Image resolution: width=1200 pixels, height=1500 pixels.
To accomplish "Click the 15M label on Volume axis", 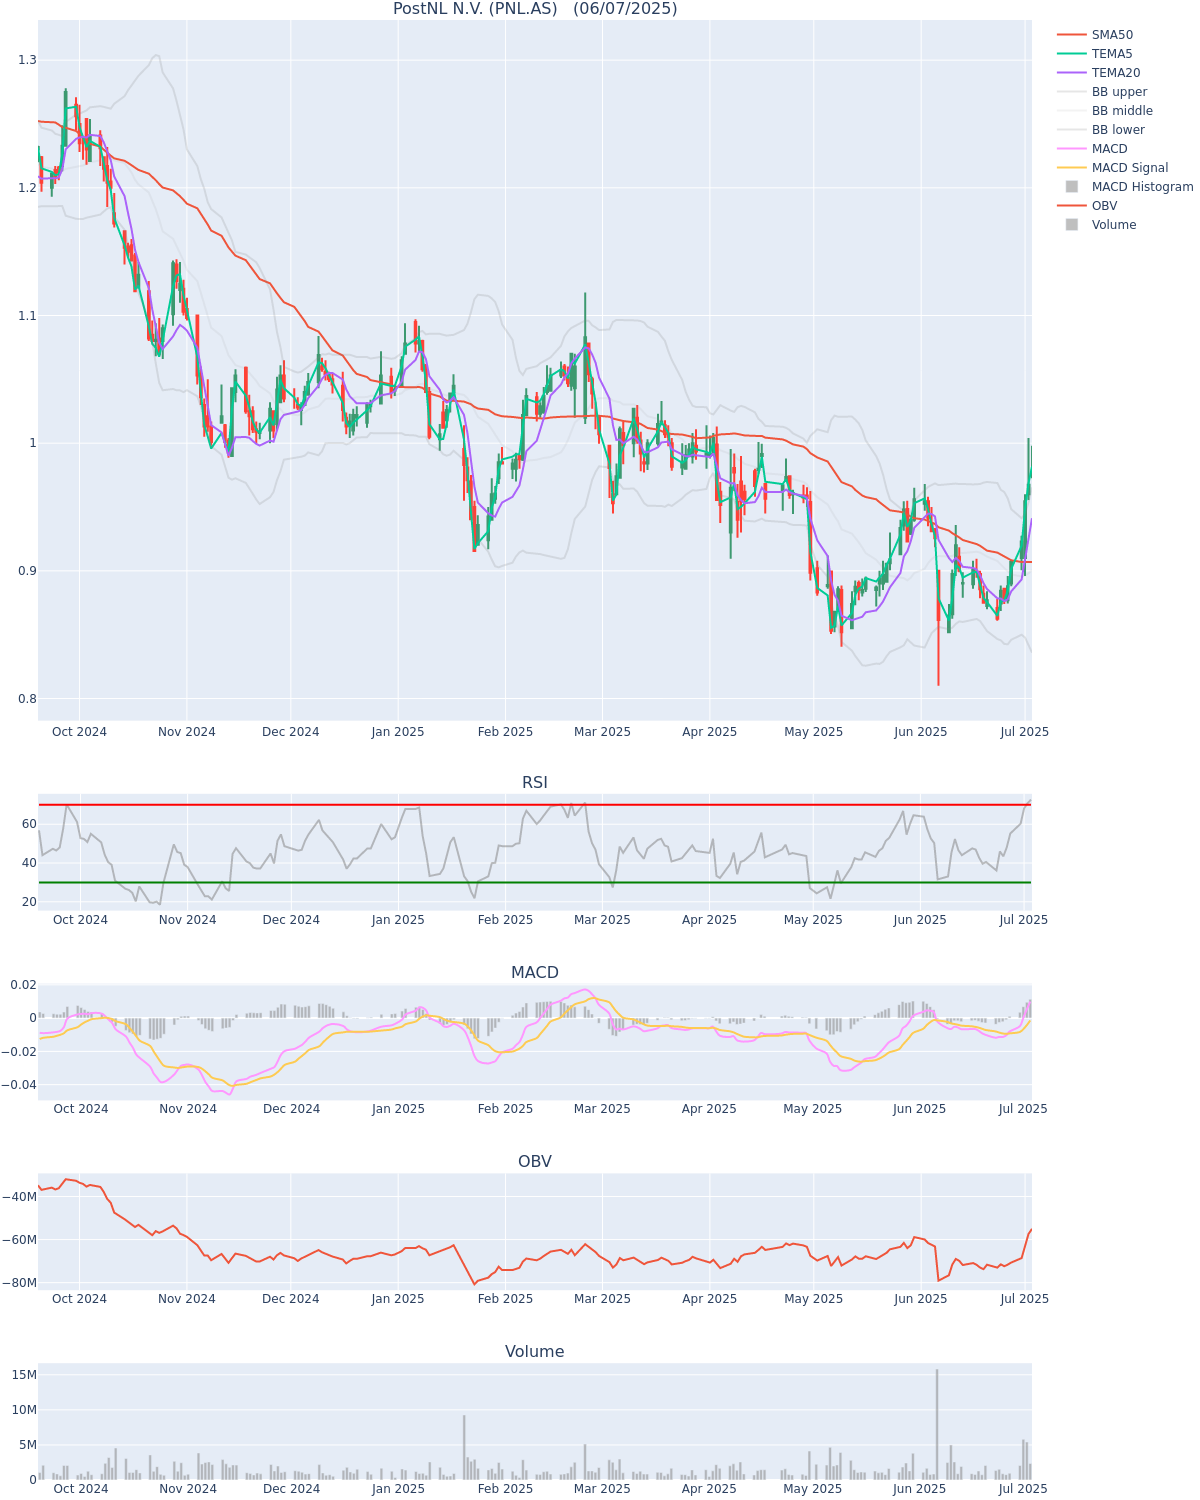I will click(x=25, y=1375).
